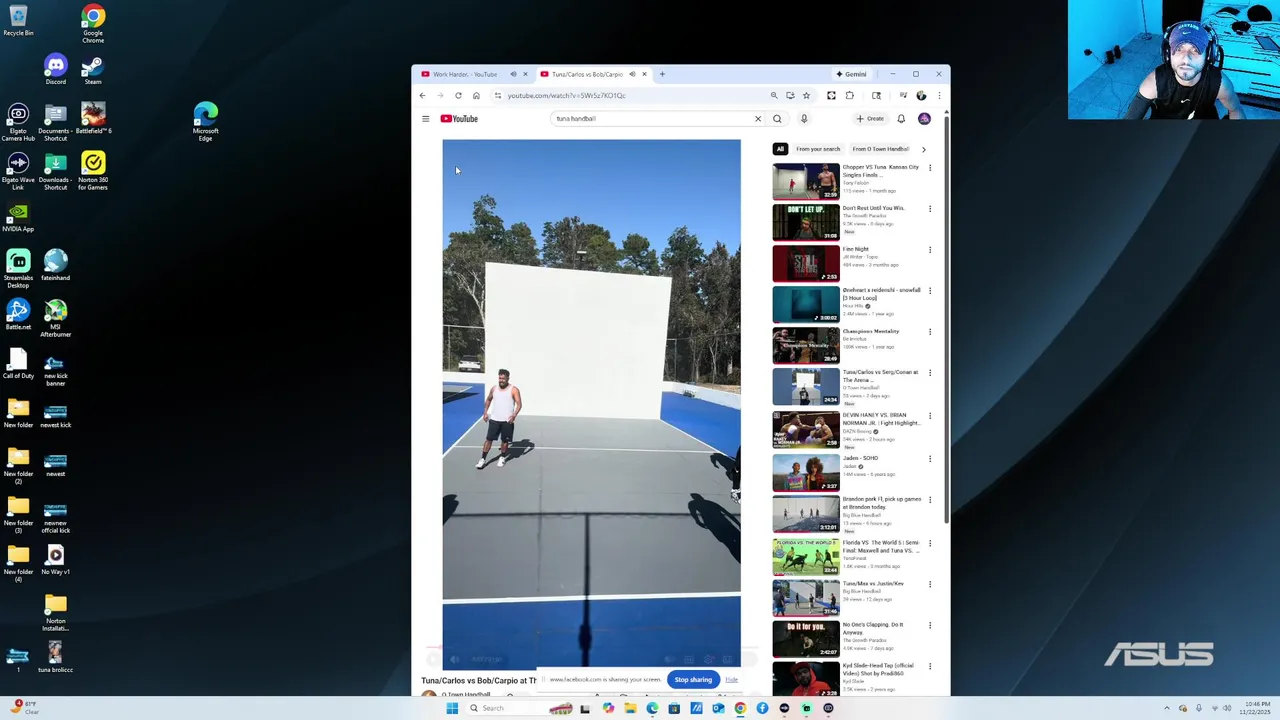This screenshot has height=720, width=1280.
Task: Open options for Brandon park pick up games
Action: (x=930, y=500)
